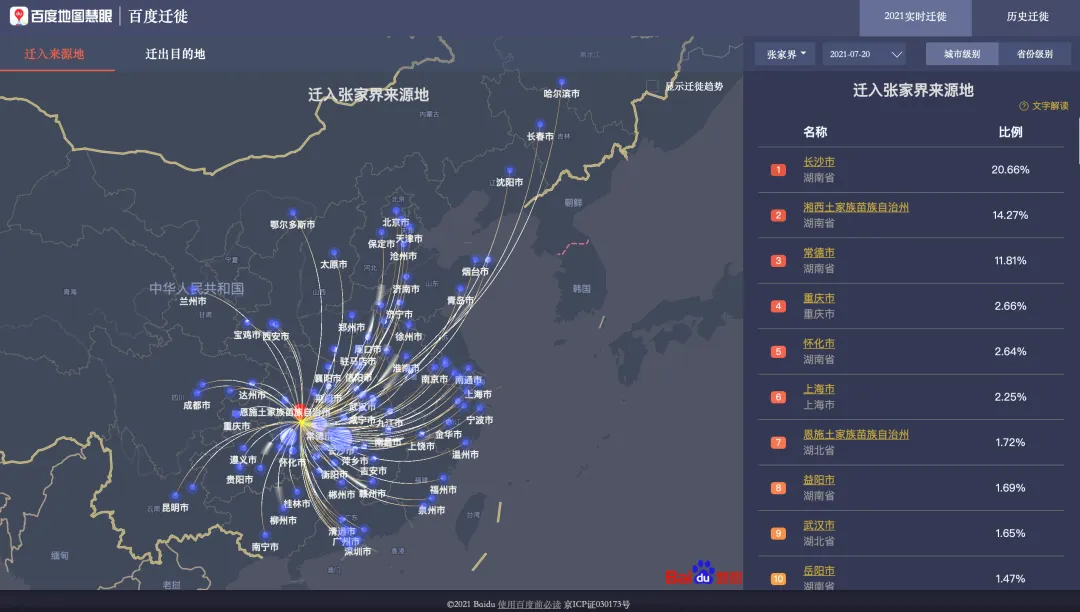This screenshot has height=612, width=1080.
Task: Click the 南宁市 map marker
Action: point(265,535)
